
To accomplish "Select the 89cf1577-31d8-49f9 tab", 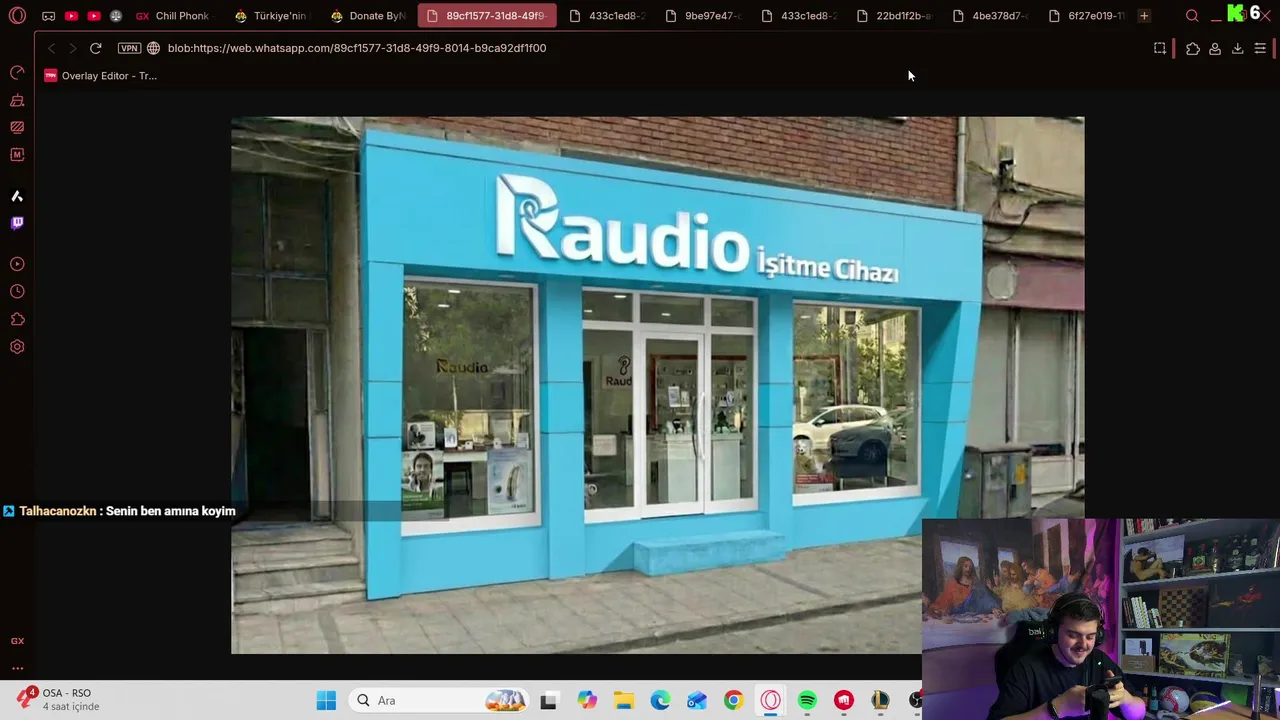I will tap(487, 16).
